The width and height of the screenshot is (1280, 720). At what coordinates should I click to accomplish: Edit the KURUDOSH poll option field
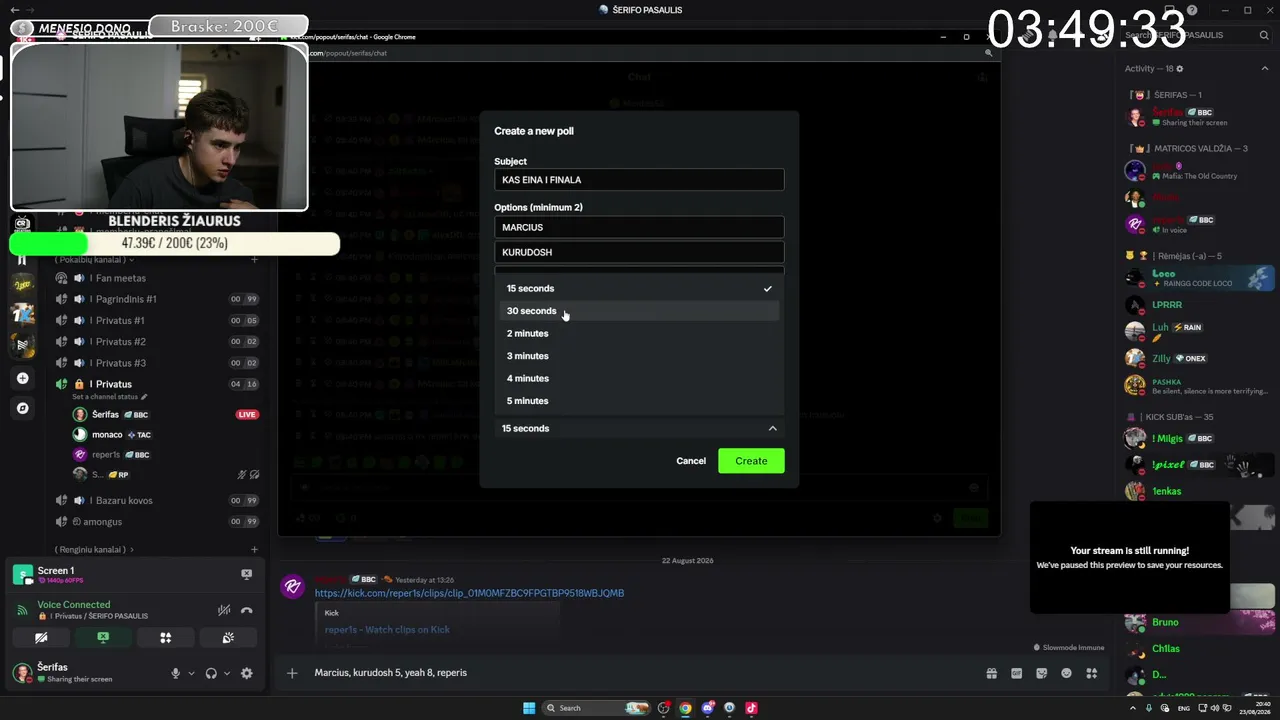coord(639,252)
